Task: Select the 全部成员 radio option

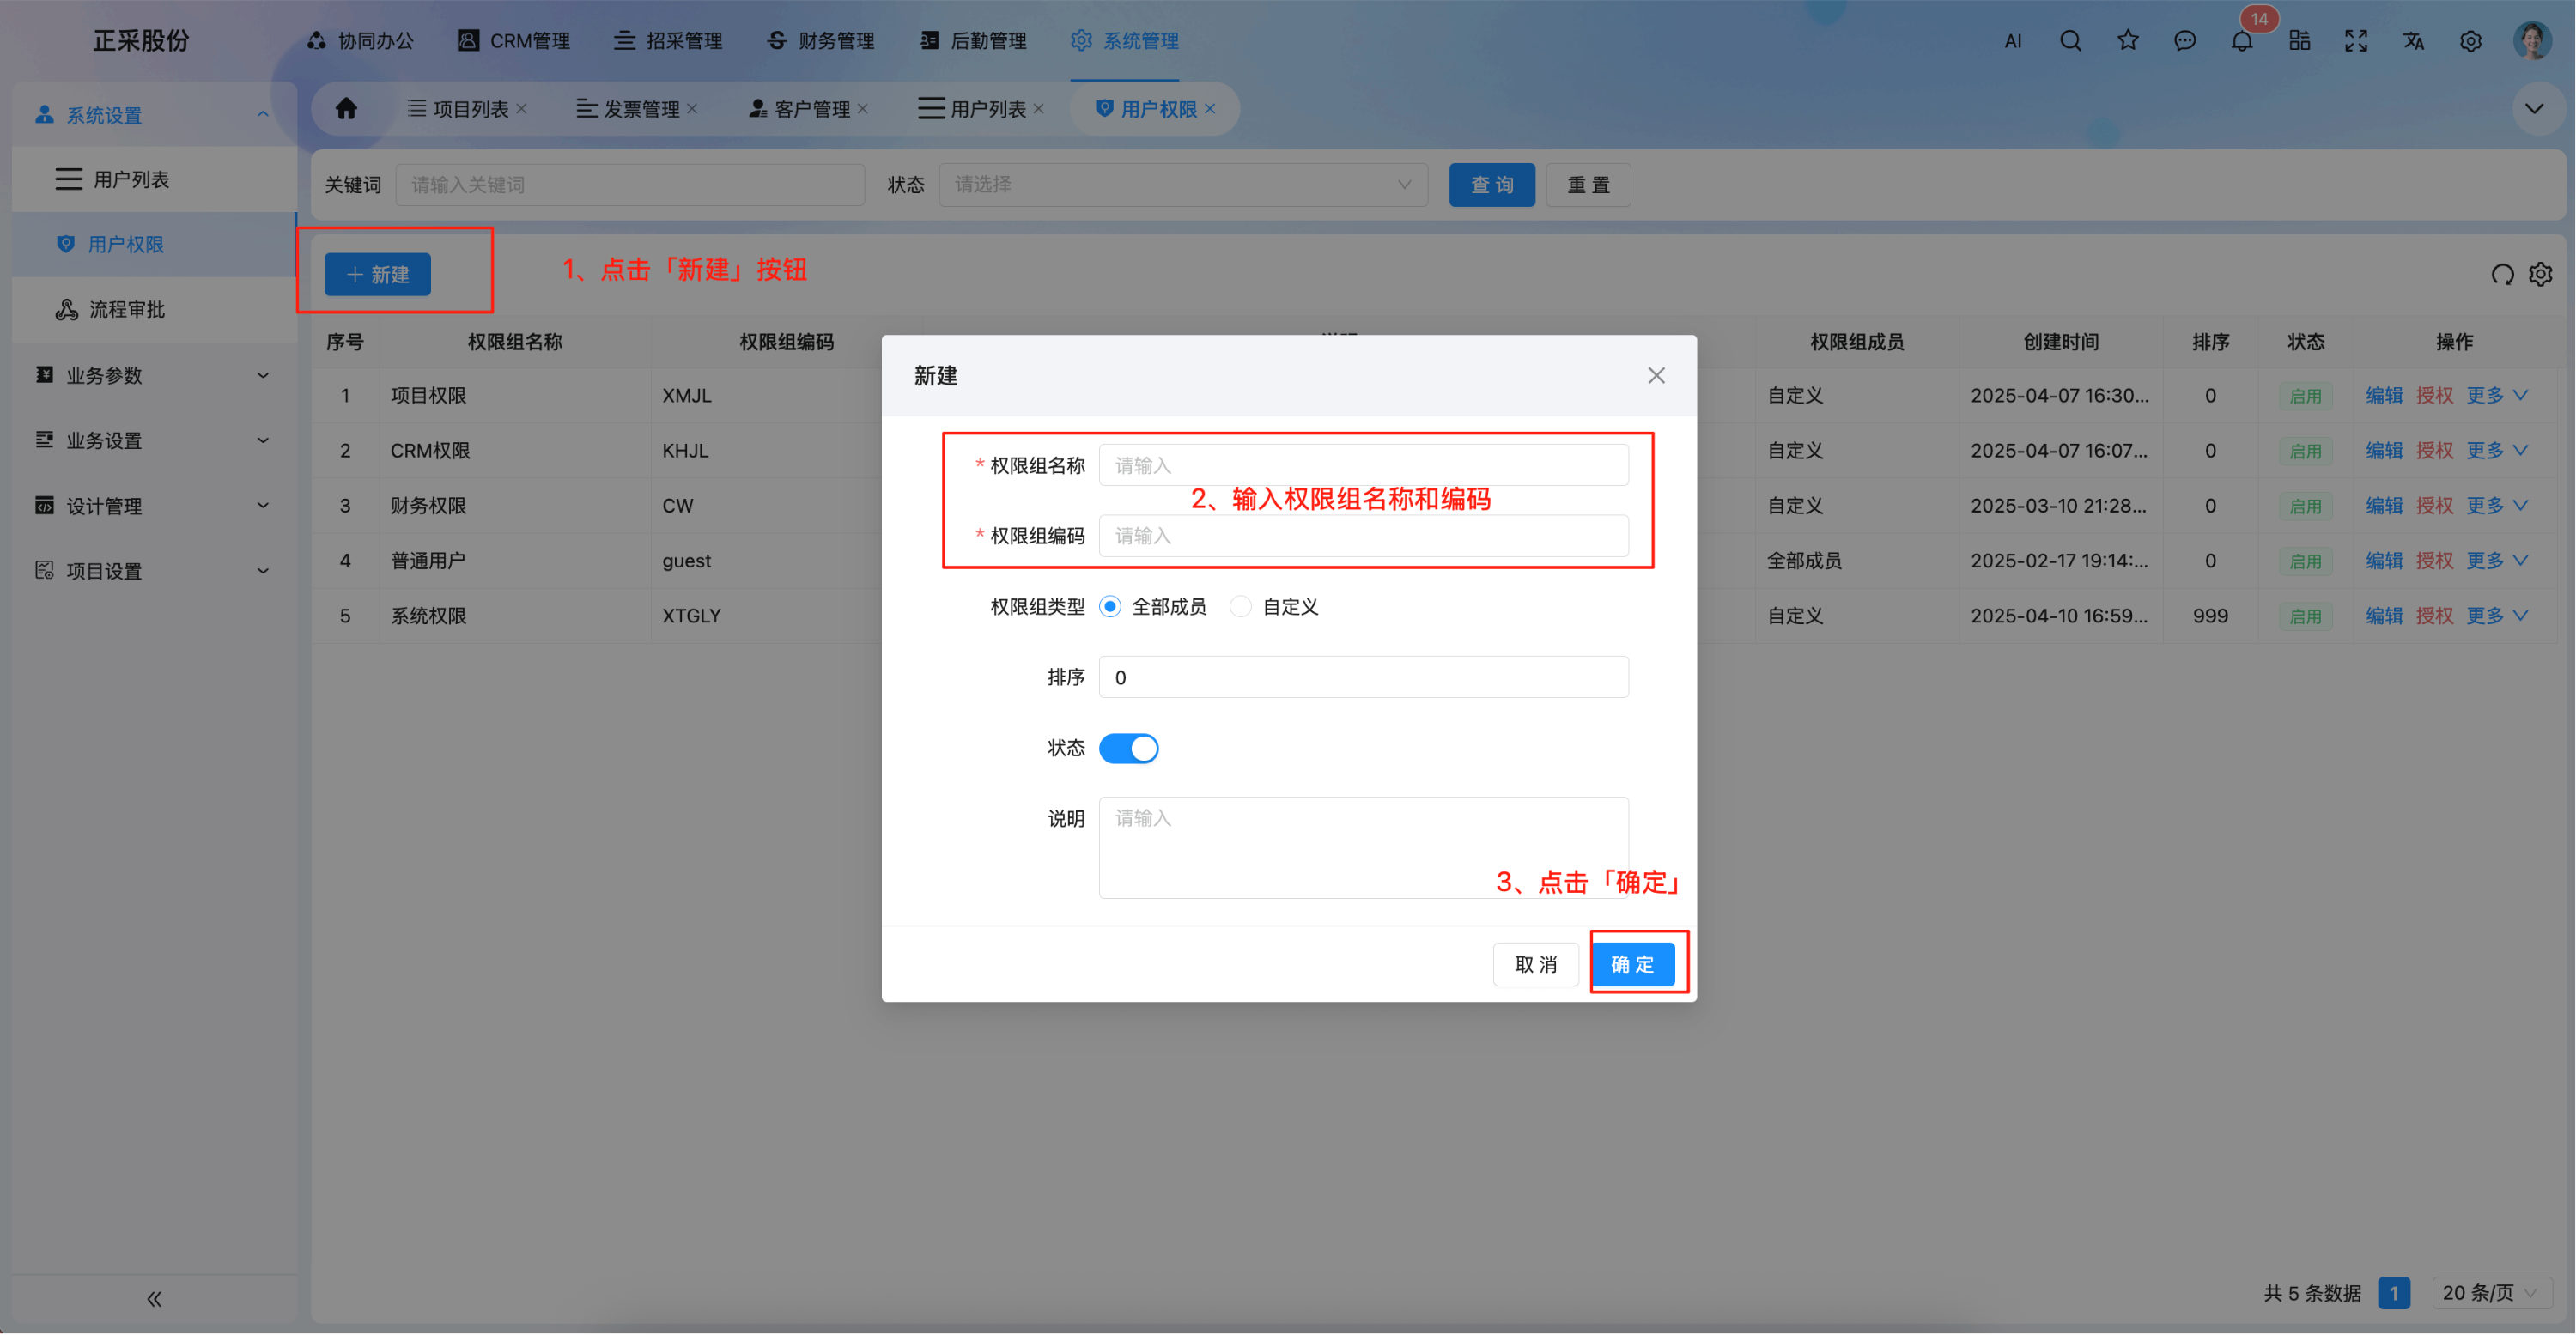Action: pyautogui.click(x=1110, y=606)
